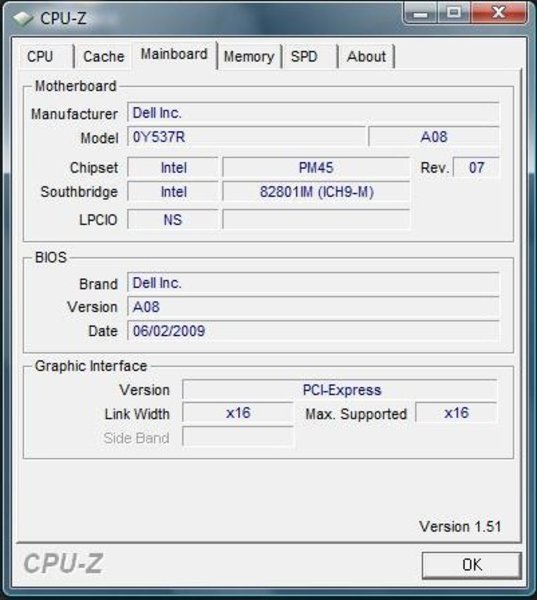Select the PCI-Express version field

340,390
